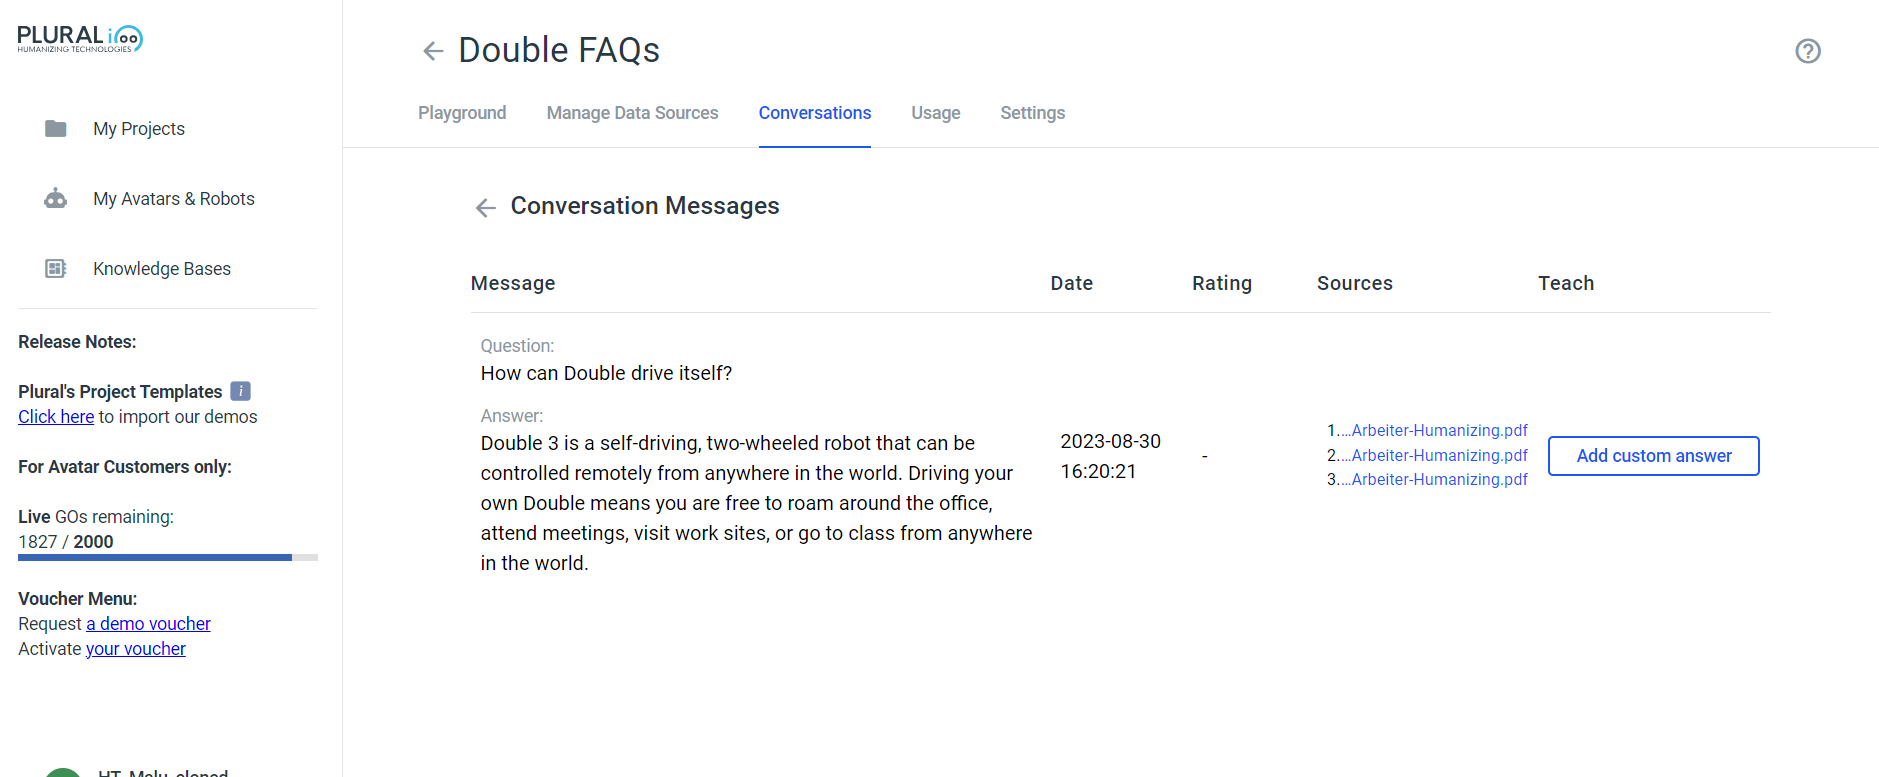Image resolution: width=1879 pixels, height=777 pixels.
Task: Click back arrow next to Conversation Messages
Action: [486, 207]
